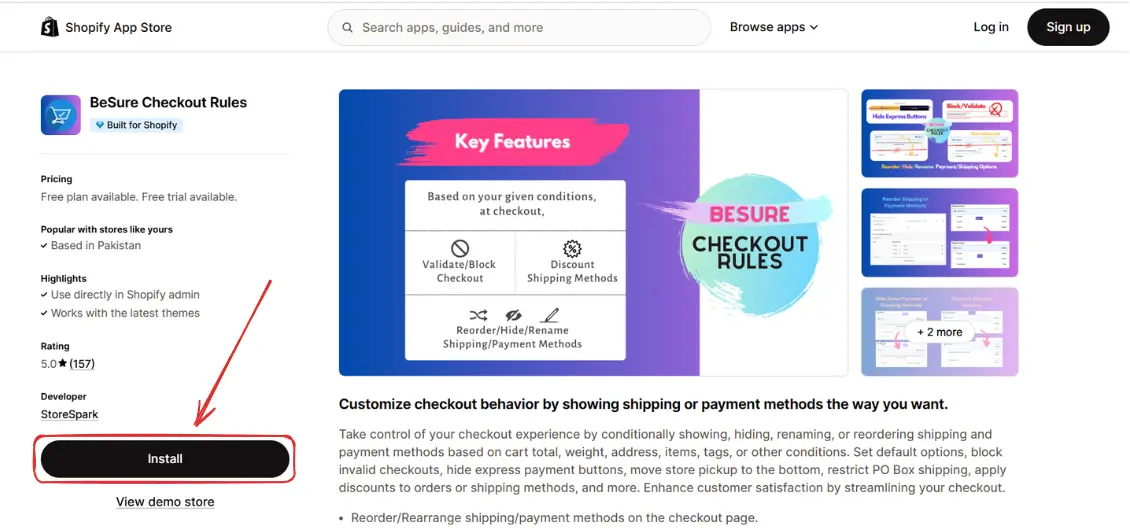Open the View demo store link
Image resolution: width=1130 pixels, height=528 pixels.
(165, 502)
